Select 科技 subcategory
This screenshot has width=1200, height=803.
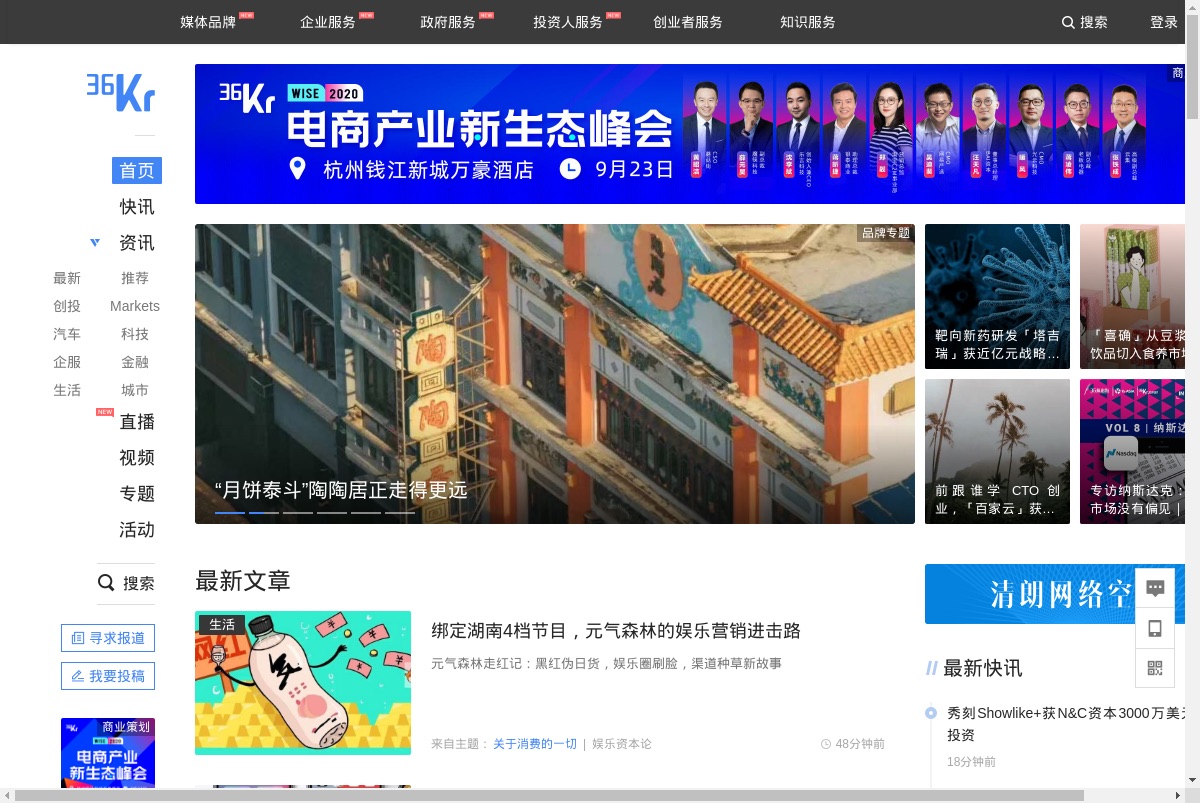(x=135, y=334)
